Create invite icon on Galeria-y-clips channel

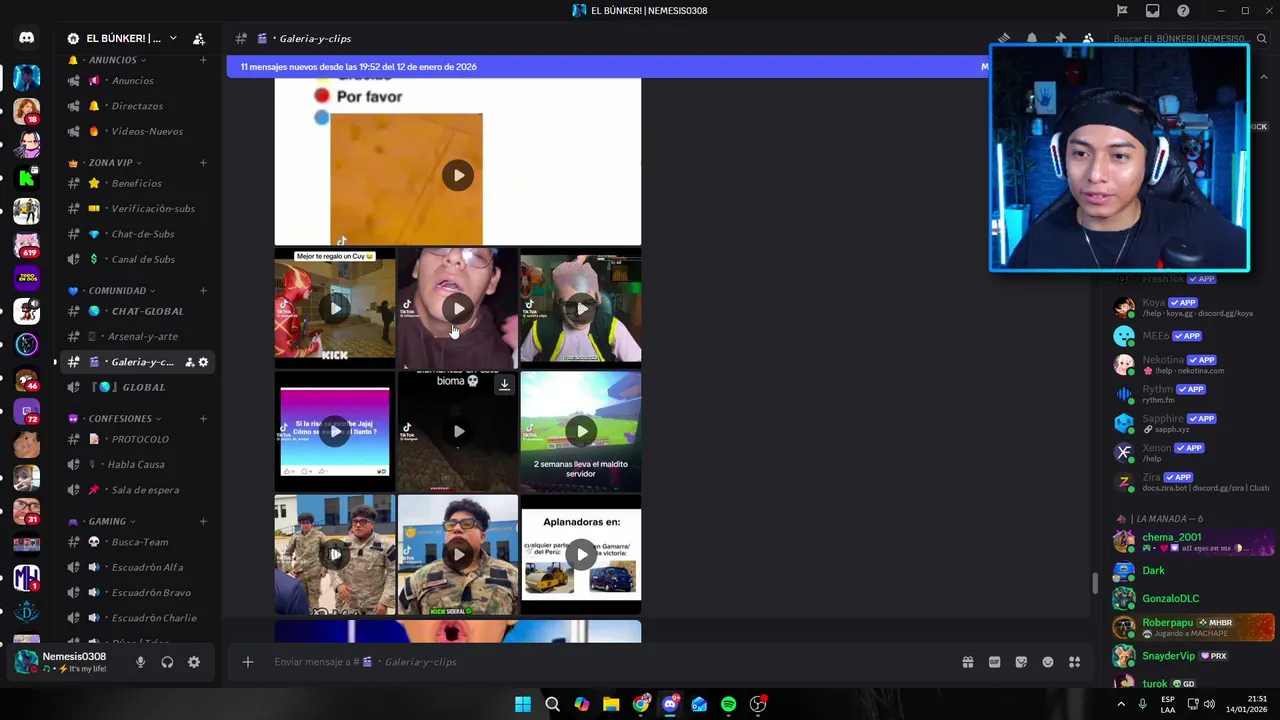coord(189,362)
